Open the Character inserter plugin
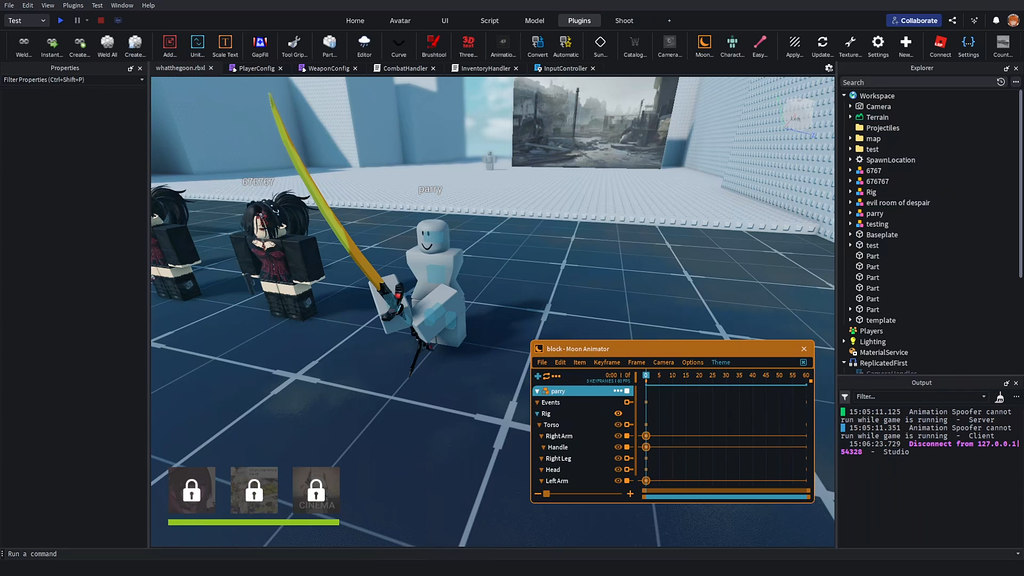Image resolution: width=1024 pixels, height=576 pixels. click(x=731, y=42)
